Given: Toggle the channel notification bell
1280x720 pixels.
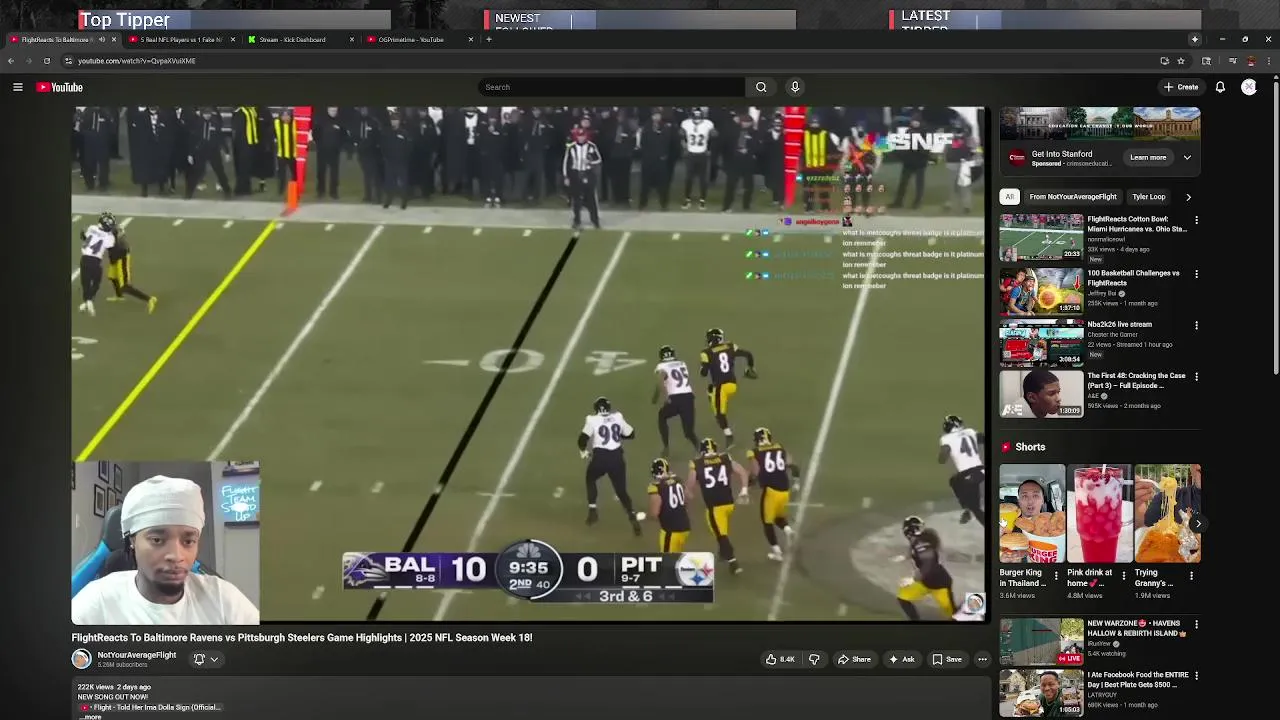Looking at the screenshot, I should (199, 659).
